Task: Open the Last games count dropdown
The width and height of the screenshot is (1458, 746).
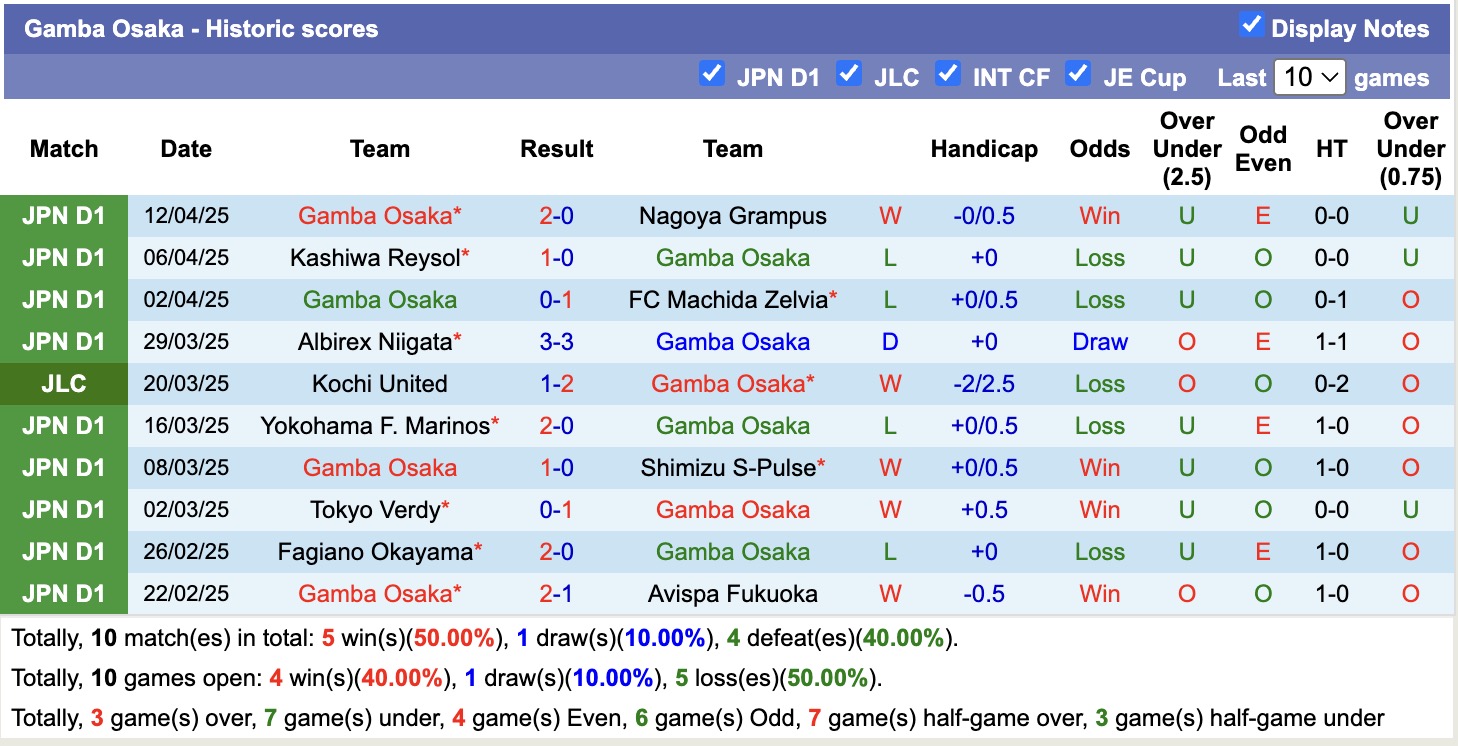Action: point(1310,75)
